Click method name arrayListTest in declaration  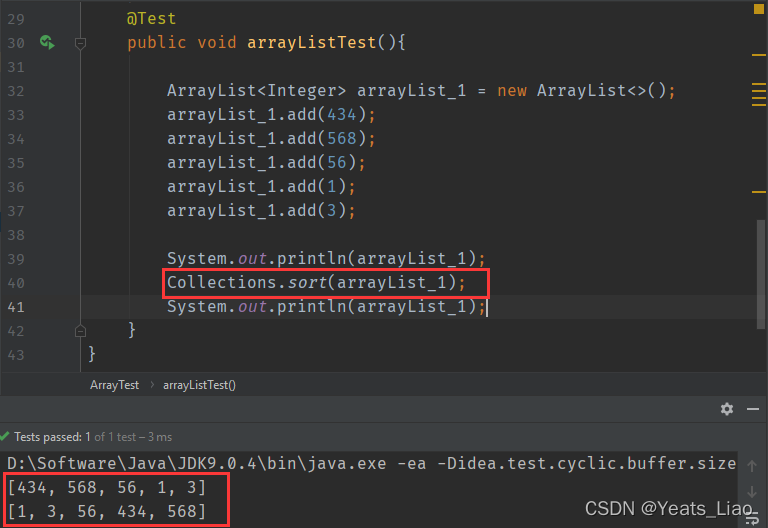312,43
